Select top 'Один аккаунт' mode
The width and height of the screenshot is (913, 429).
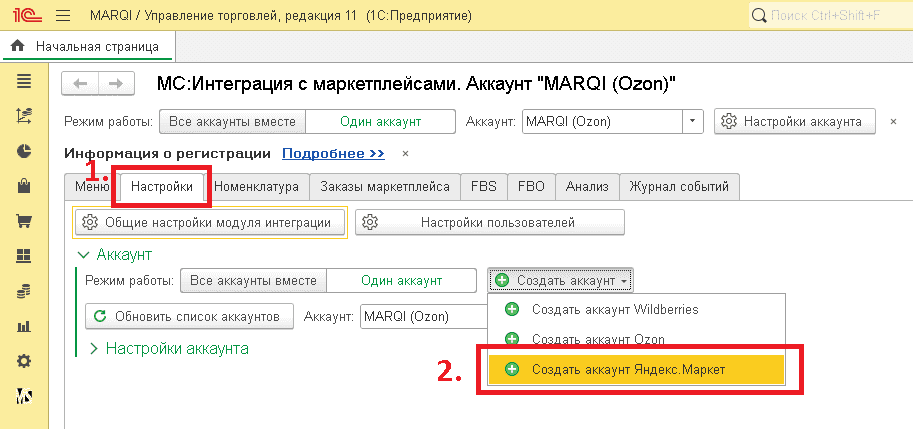(x=380, y=122)
